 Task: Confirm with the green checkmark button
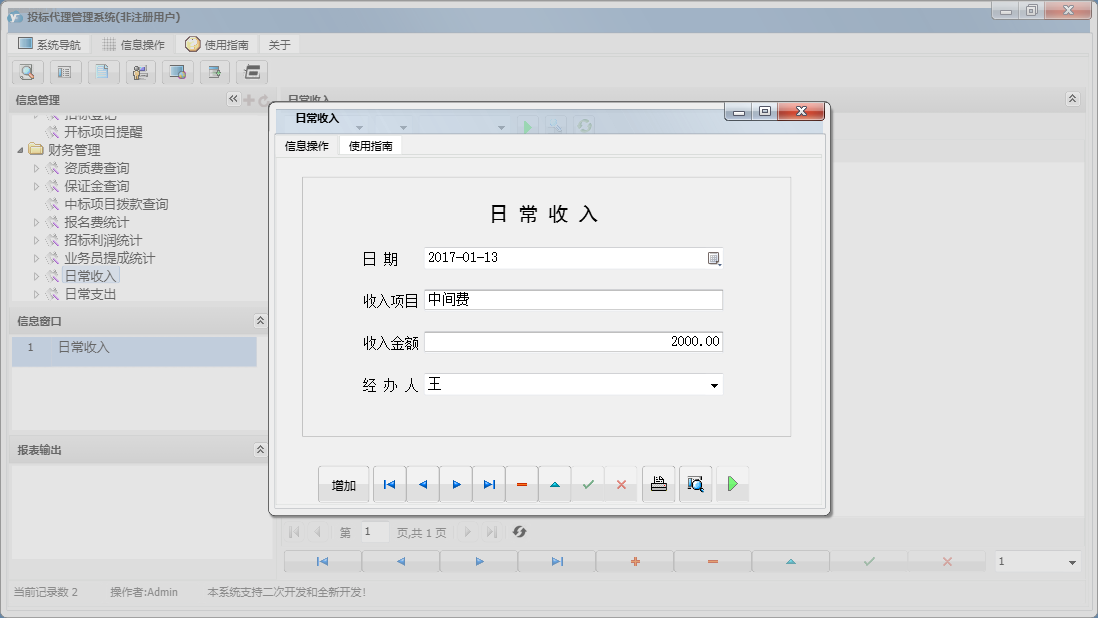588,483
